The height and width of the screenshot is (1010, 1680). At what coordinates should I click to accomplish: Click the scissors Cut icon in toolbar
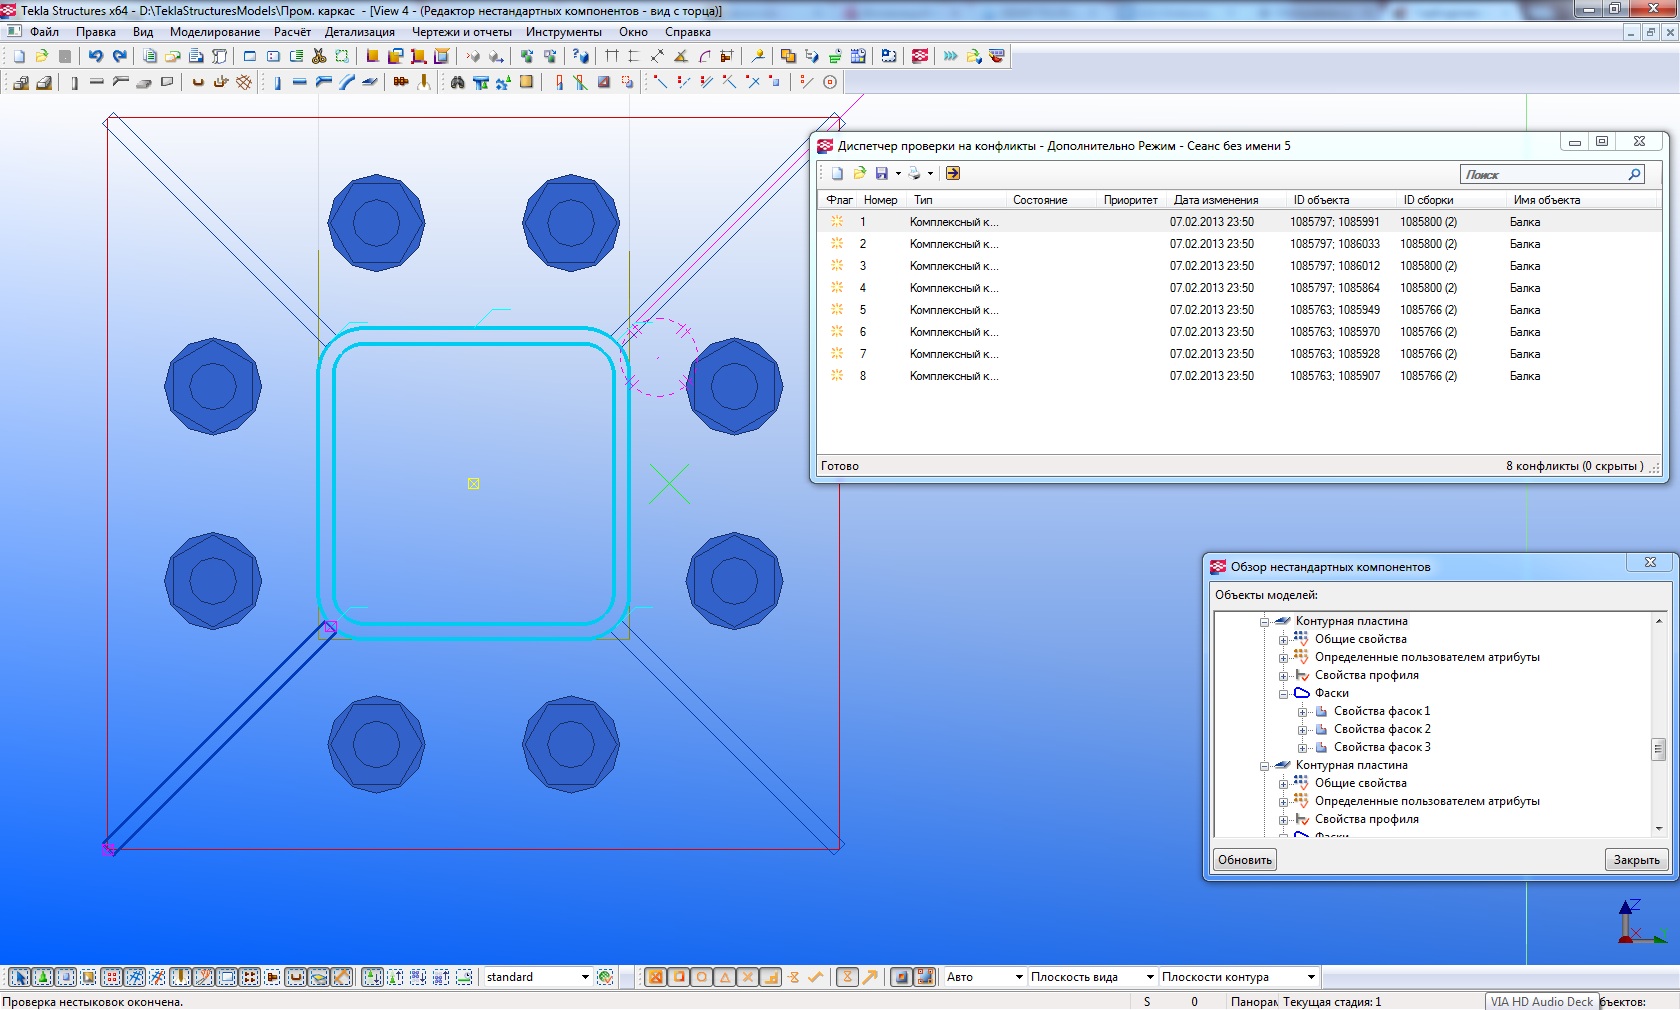319,56
